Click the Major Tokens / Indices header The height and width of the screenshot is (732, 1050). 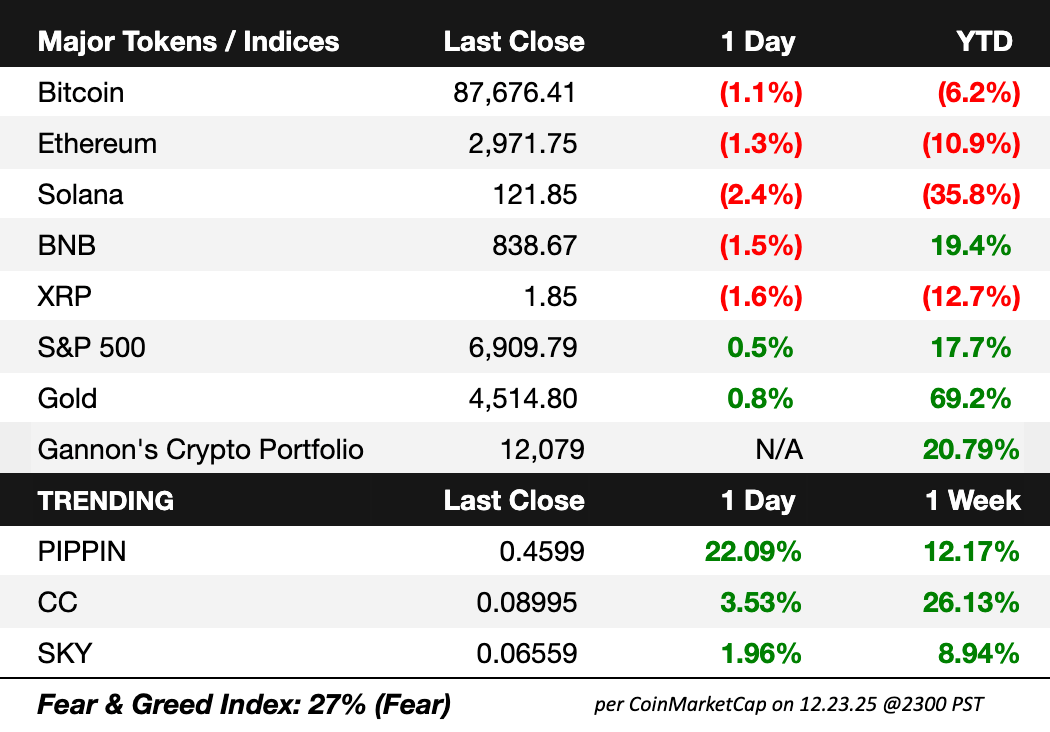[188, 42]
